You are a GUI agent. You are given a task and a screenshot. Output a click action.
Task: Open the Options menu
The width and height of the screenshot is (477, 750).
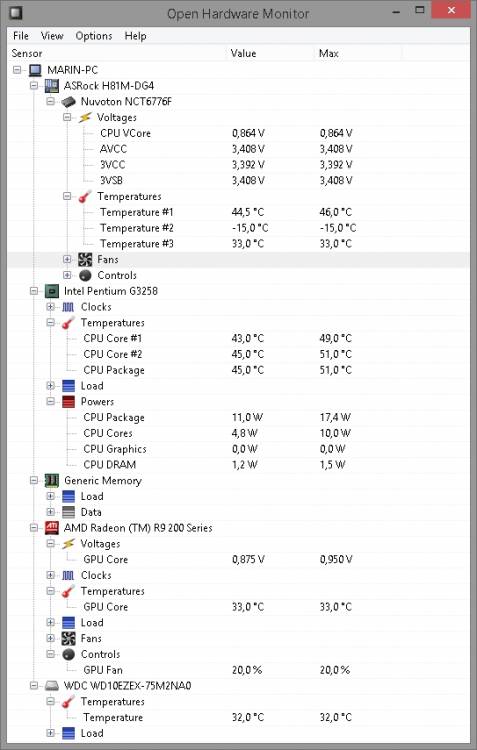(94, 36)
